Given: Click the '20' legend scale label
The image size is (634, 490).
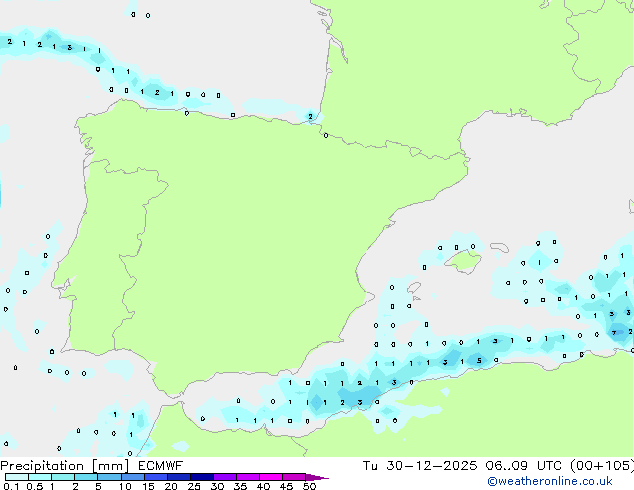Looking at the screenshot, I should pyautogui.click(x=171, y=486).
